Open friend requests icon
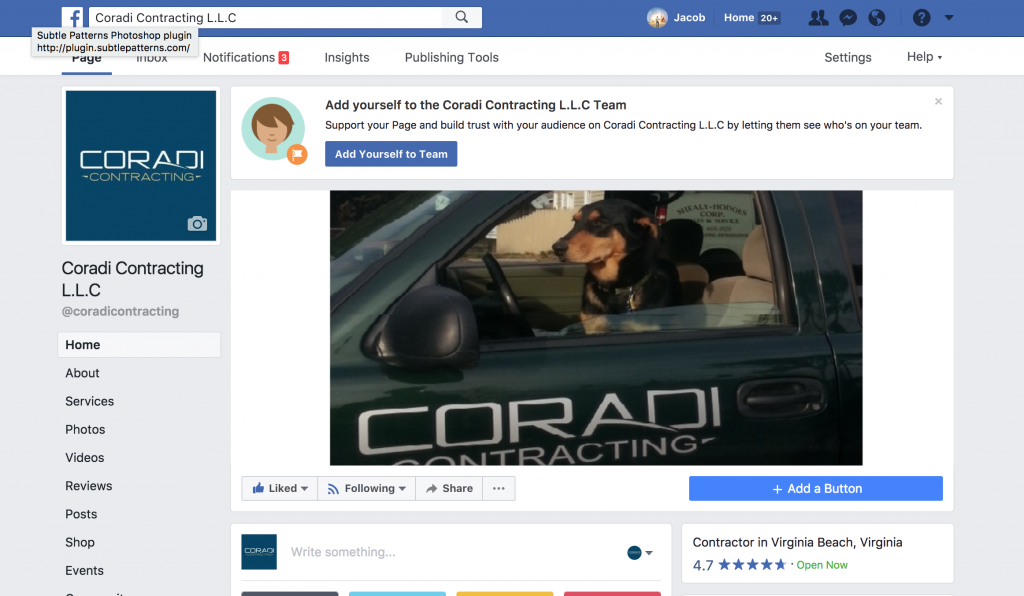This screenshot has width=1024, height=596. (818, 18)
